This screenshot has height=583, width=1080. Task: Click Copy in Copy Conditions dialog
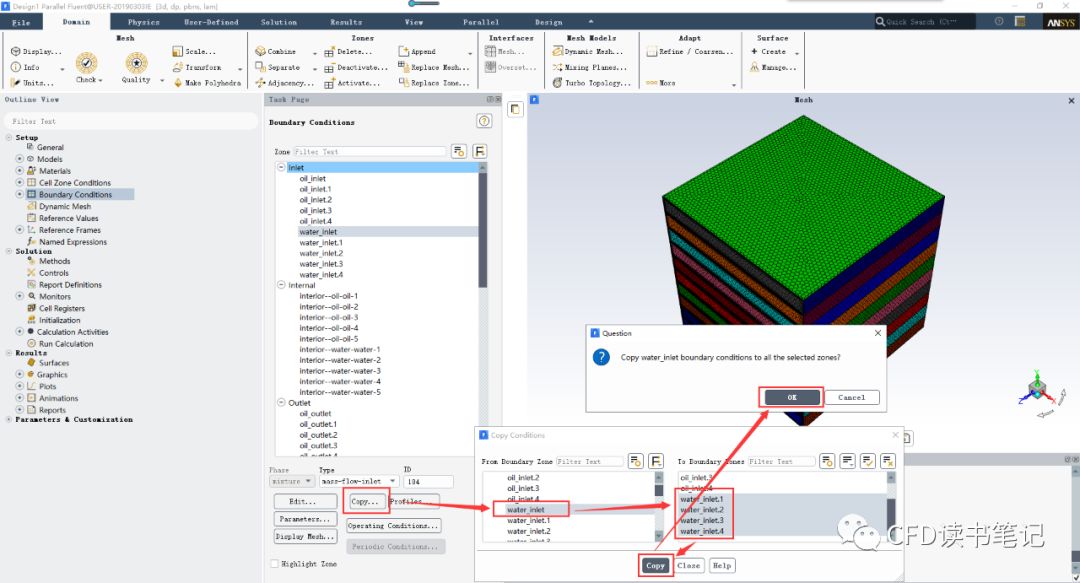click(x=655, y=565)
